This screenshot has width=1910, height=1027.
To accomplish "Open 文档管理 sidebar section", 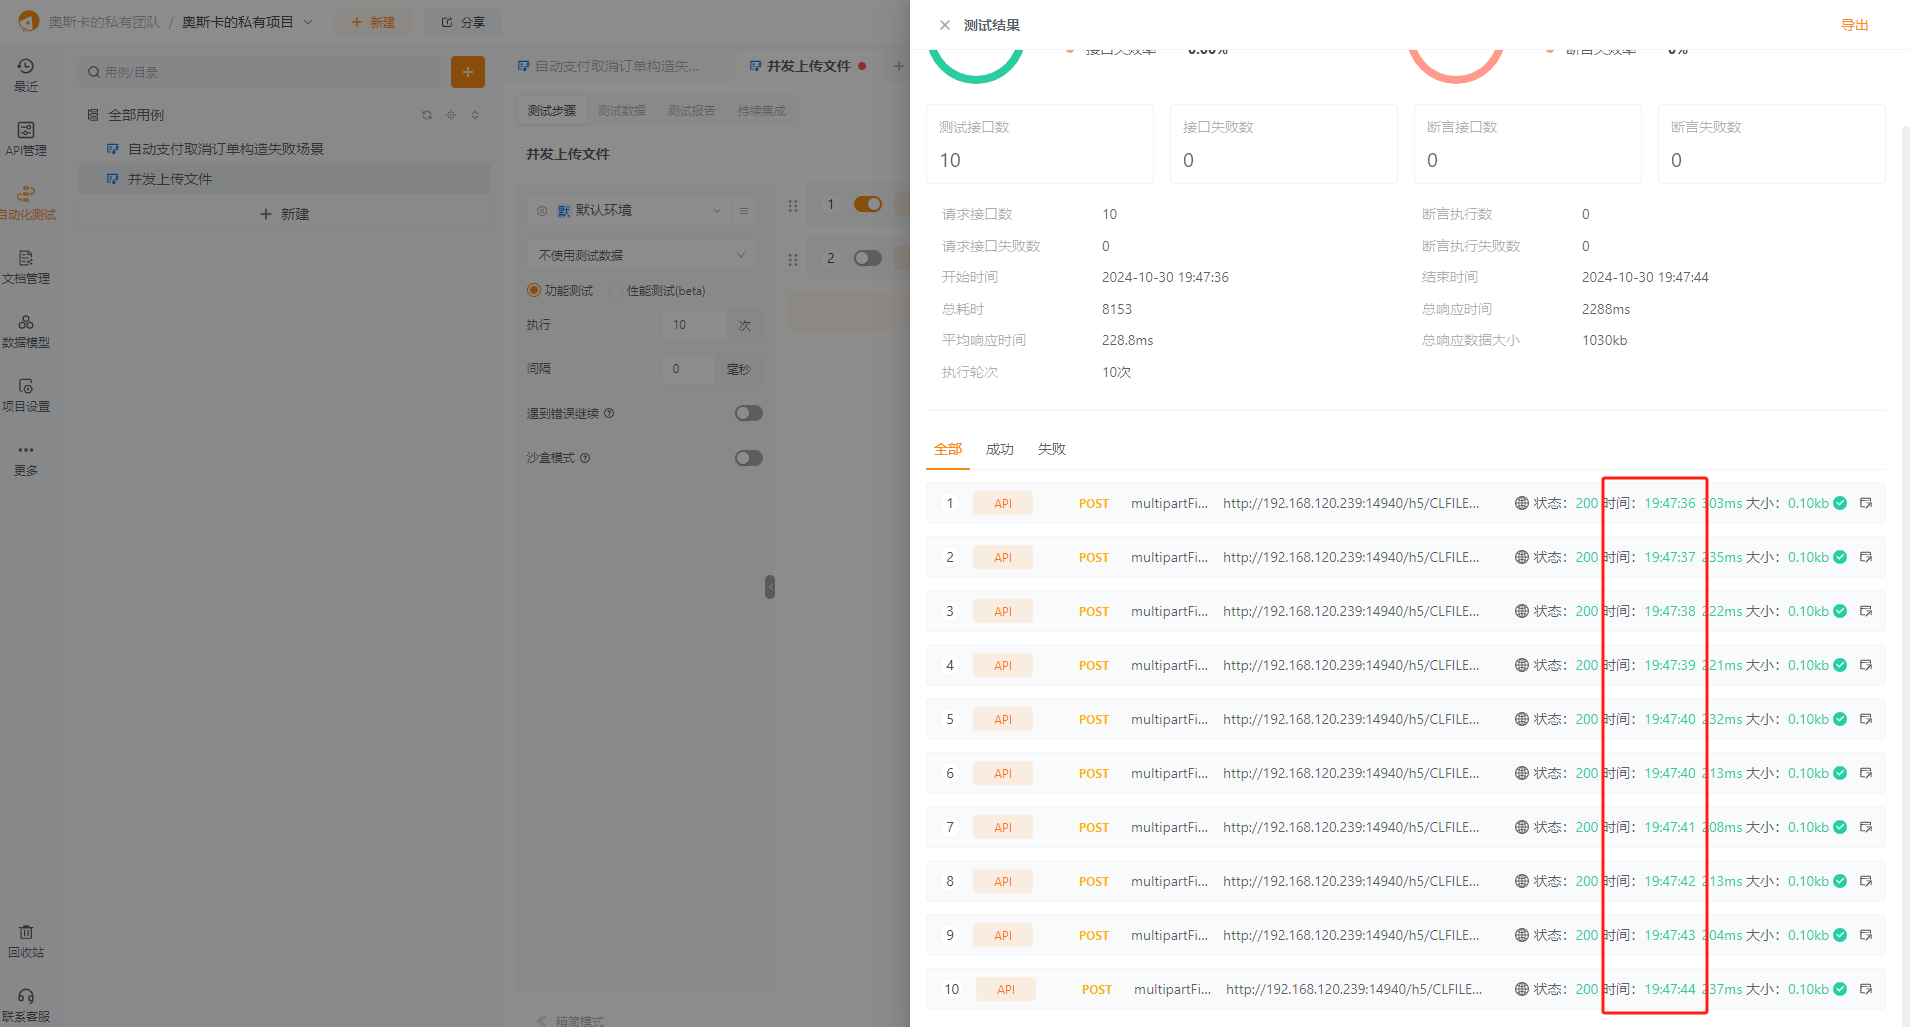I will click(x=26, y=267).
